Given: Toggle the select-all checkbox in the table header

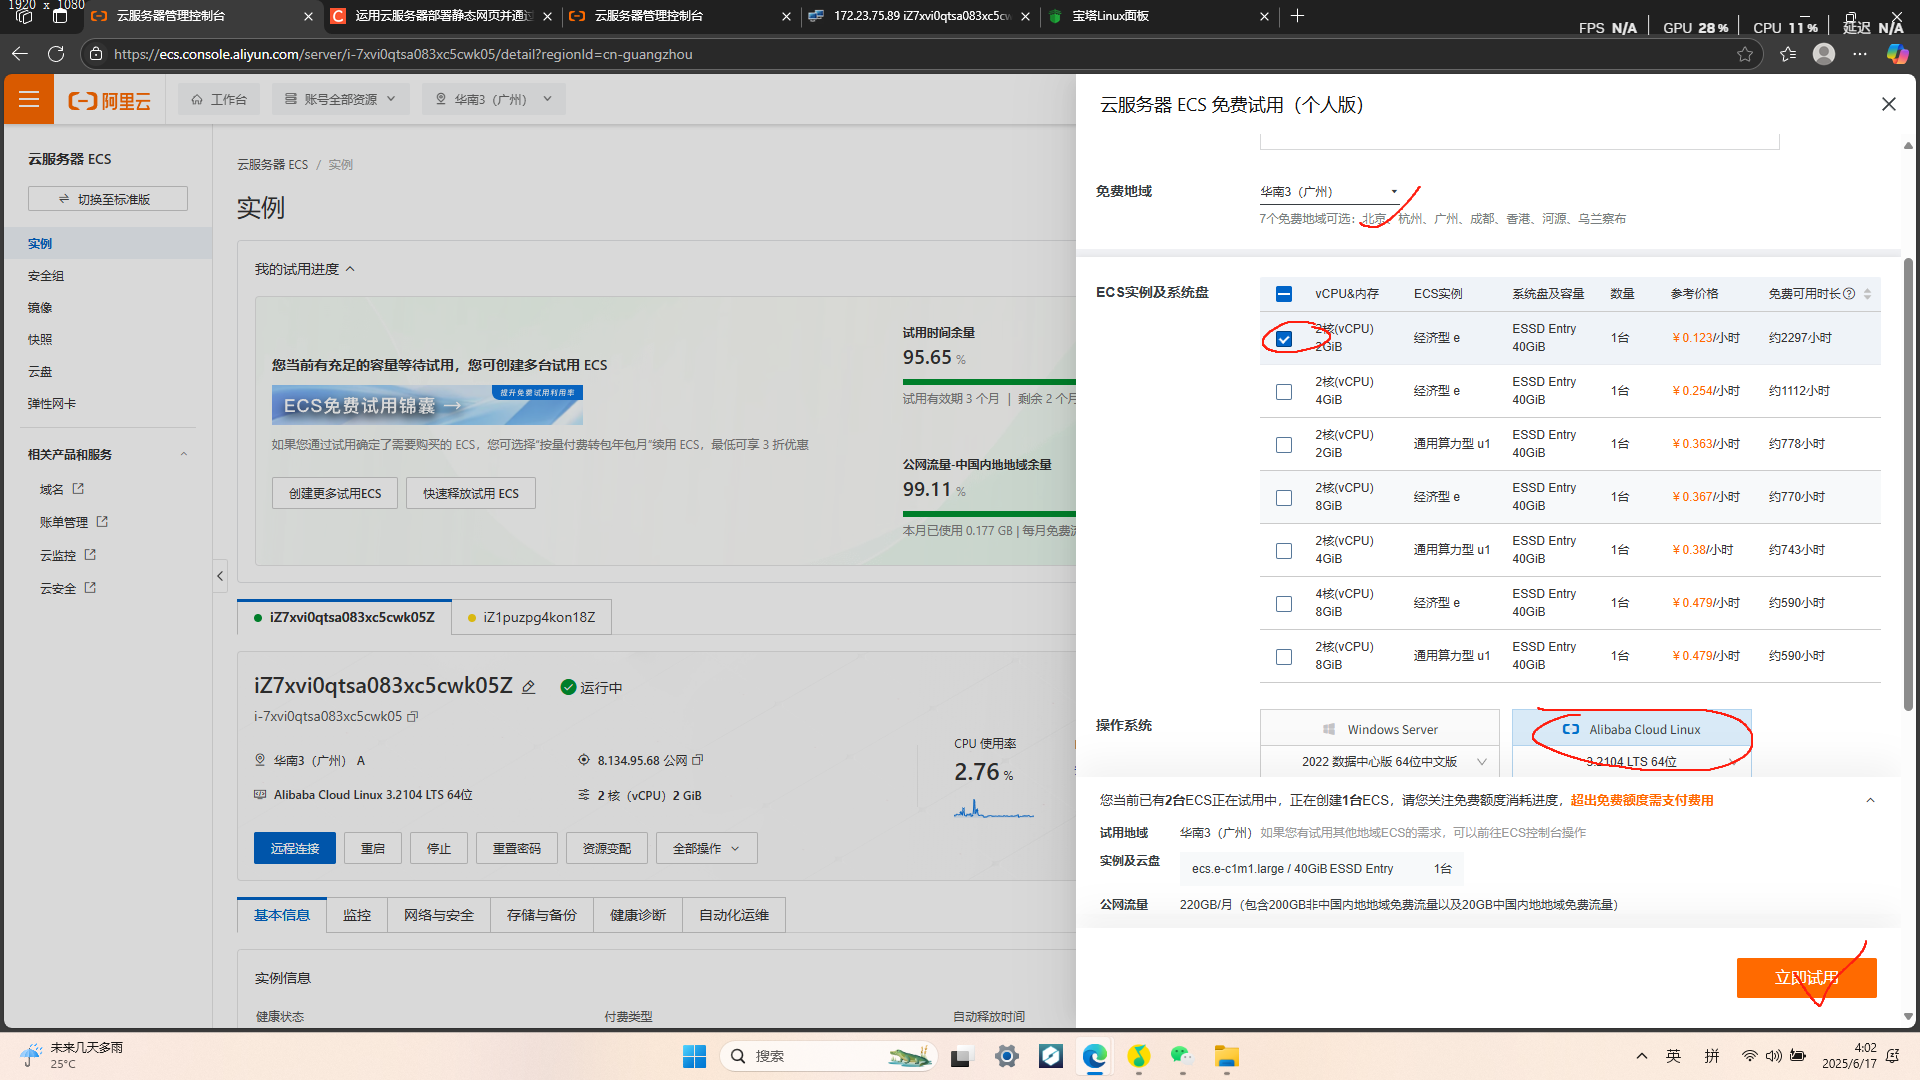Looking at the screenshot, I should pyautogui.click(x=1284, y=294).
